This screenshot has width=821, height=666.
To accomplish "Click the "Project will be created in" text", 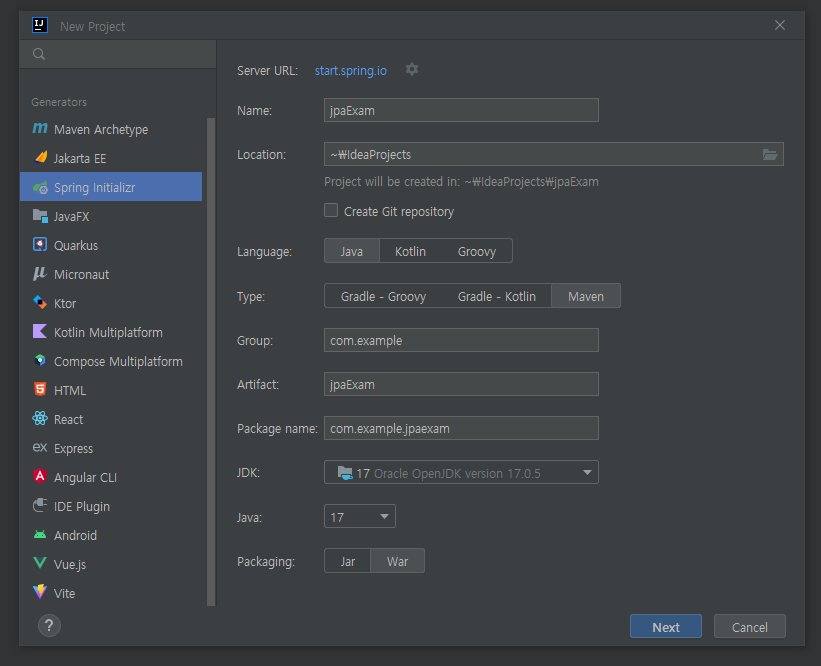I will tap(461, 182).
